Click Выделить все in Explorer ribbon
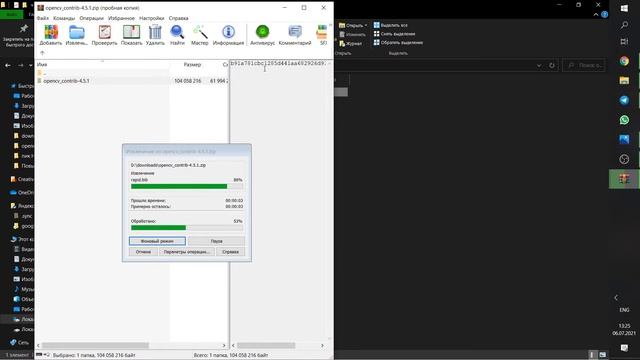The image size is (640, 360). click(391, 25)
